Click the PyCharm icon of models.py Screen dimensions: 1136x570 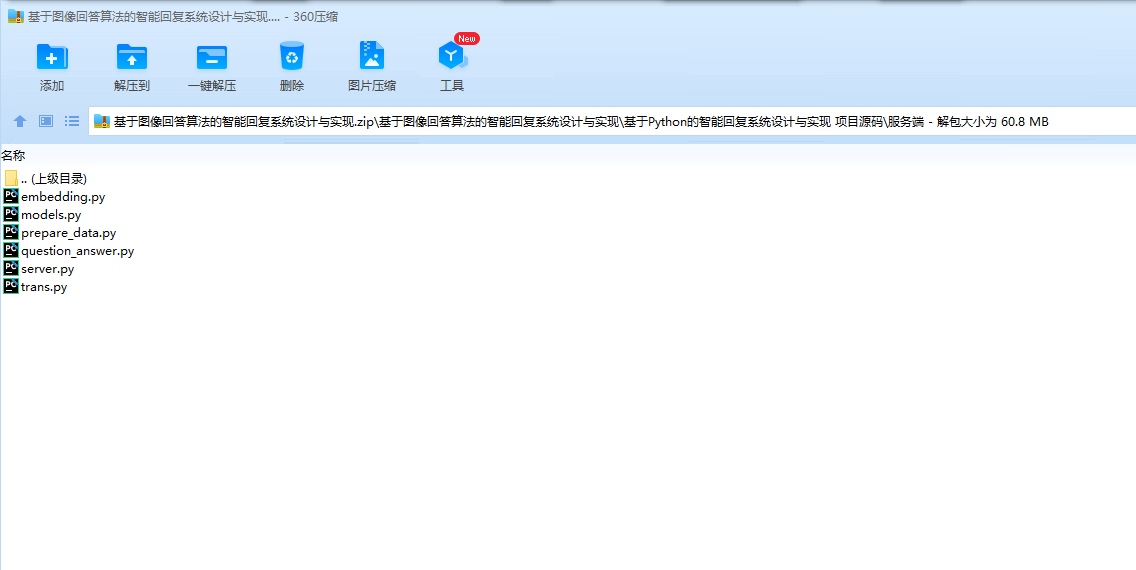(11, 214)
